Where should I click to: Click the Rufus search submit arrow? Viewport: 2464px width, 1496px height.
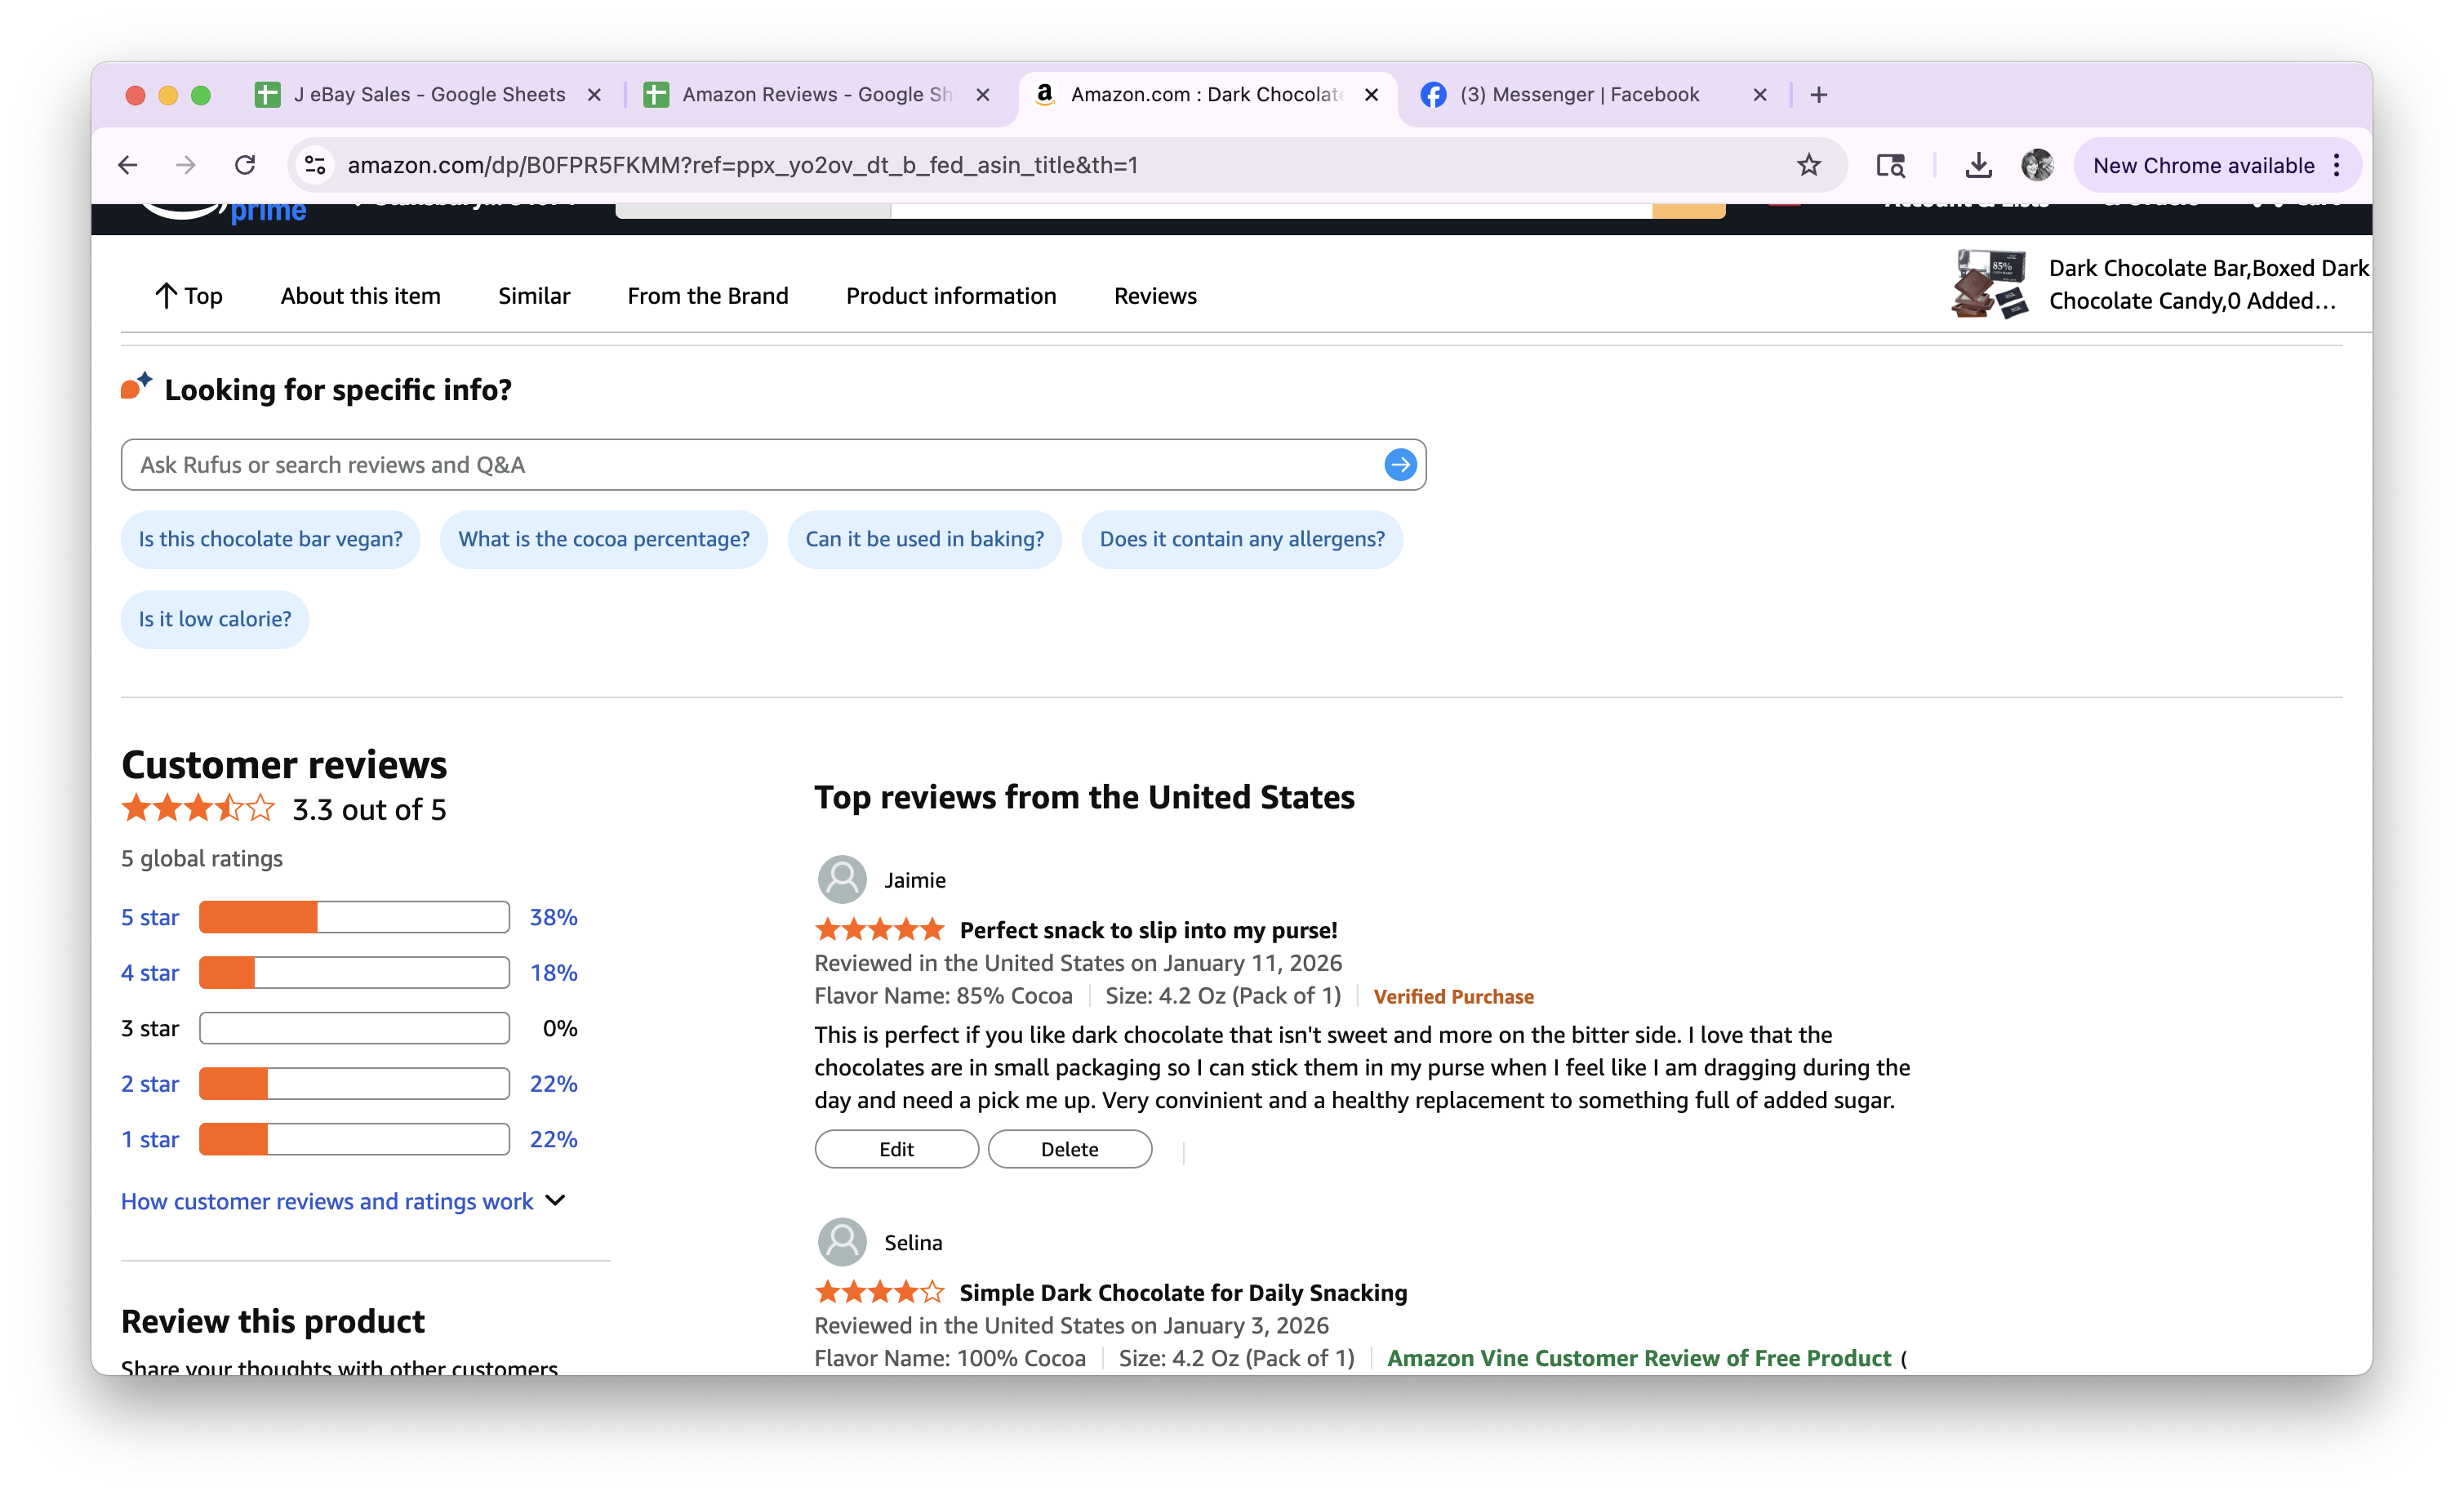point(1399,464)
